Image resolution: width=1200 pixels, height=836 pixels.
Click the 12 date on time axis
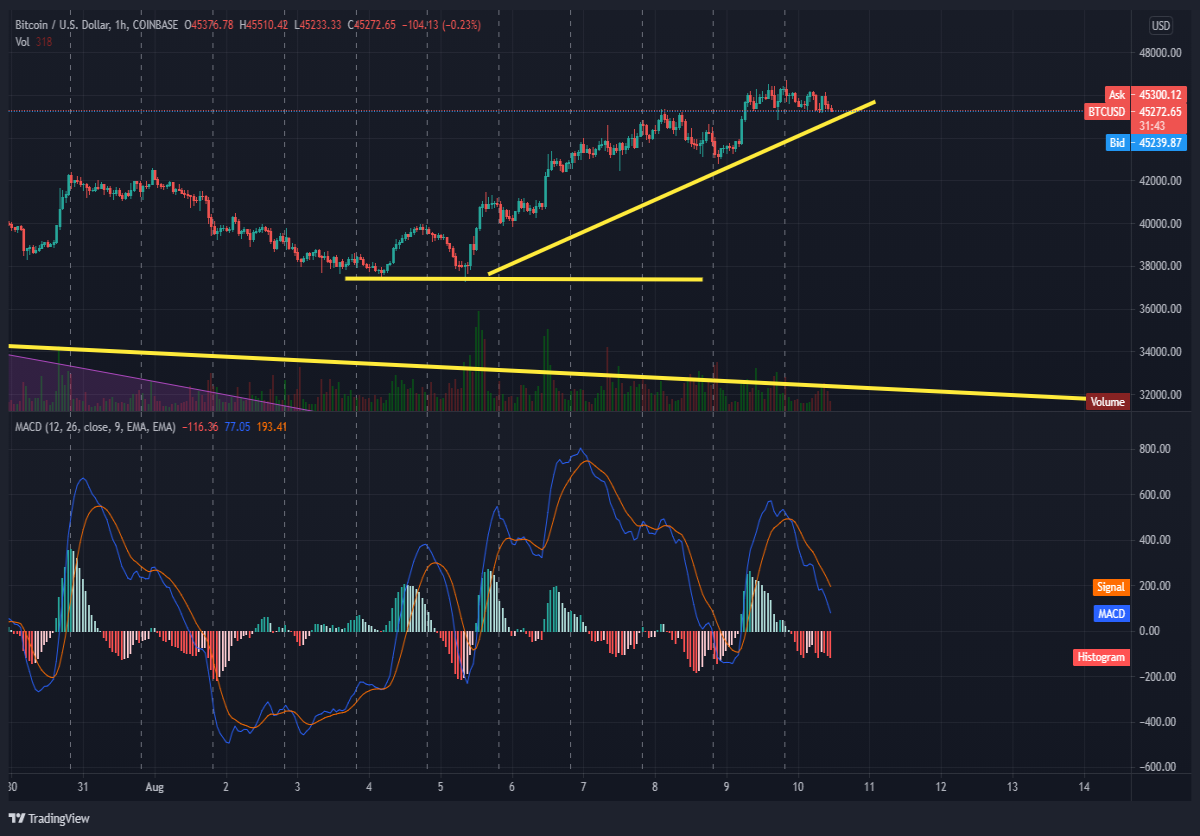click(x=941, y=786)
